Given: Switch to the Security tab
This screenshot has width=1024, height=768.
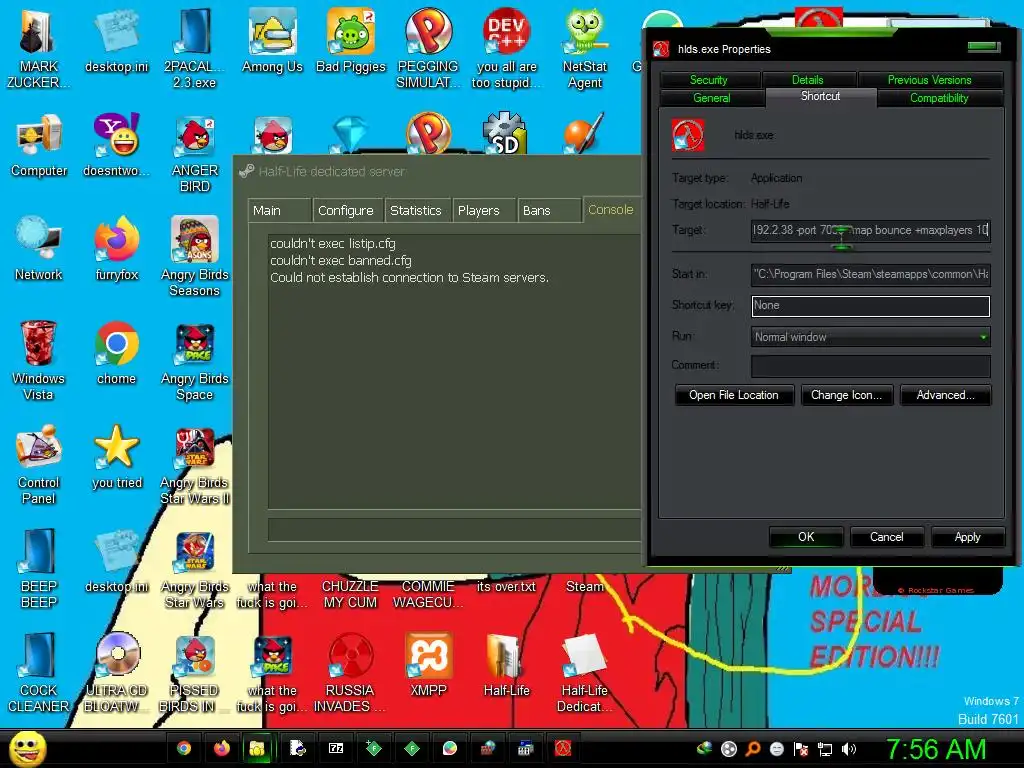Looking at the screenshot, I should tap(709, 80).
